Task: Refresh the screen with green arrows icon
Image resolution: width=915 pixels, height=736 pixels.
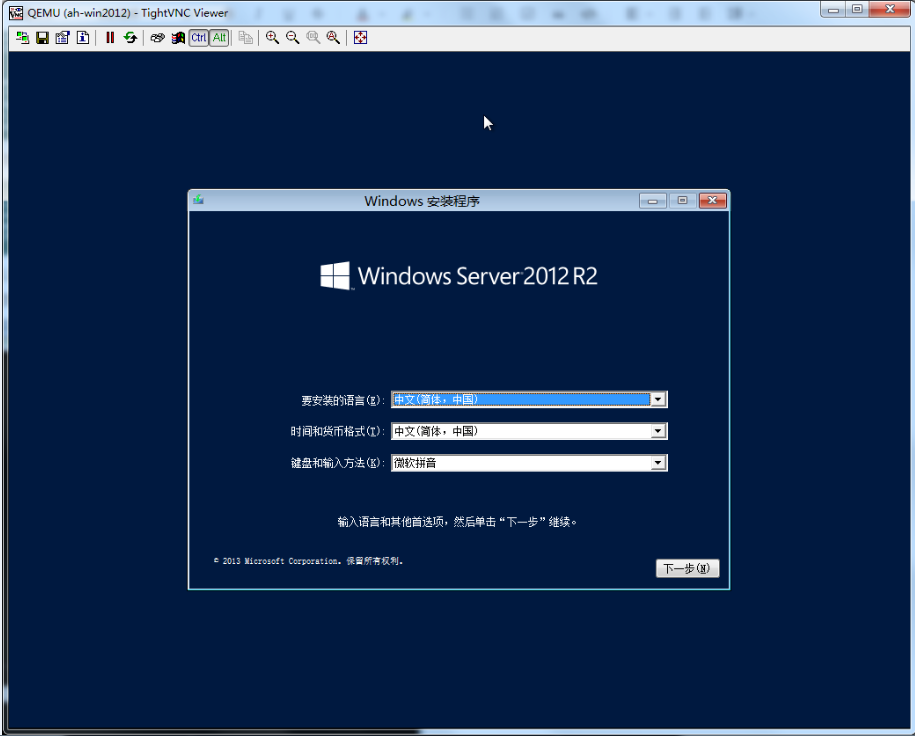Action: click(x=130, y=38)
